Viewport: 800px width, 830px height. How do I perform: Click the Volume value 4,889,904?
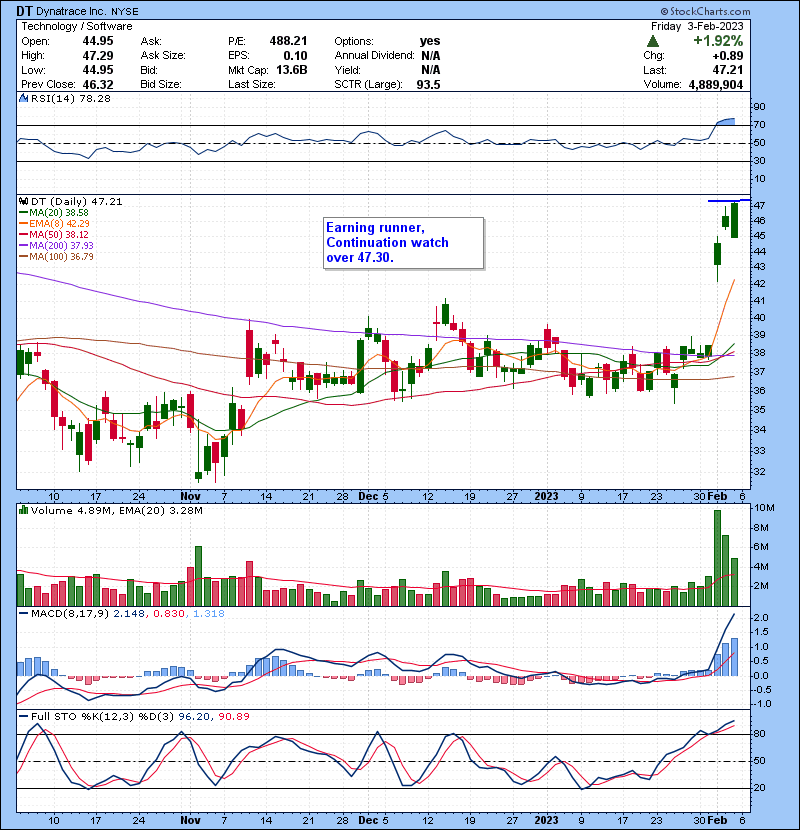[x=716, y=85]
